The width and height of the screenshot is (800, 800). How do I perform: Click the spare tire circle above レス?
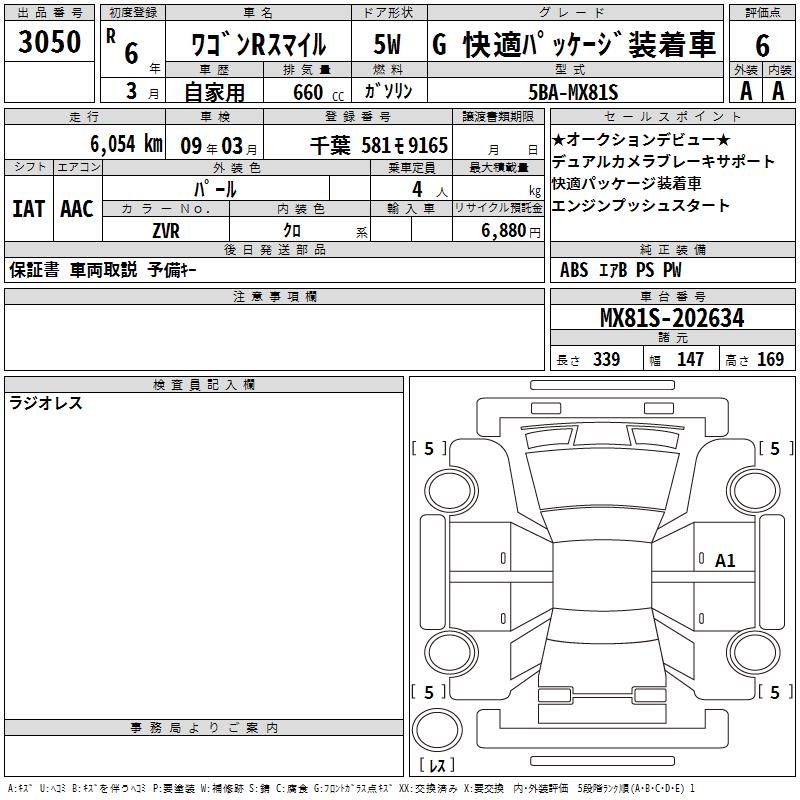pyautogui.click(x=437, y=730)
